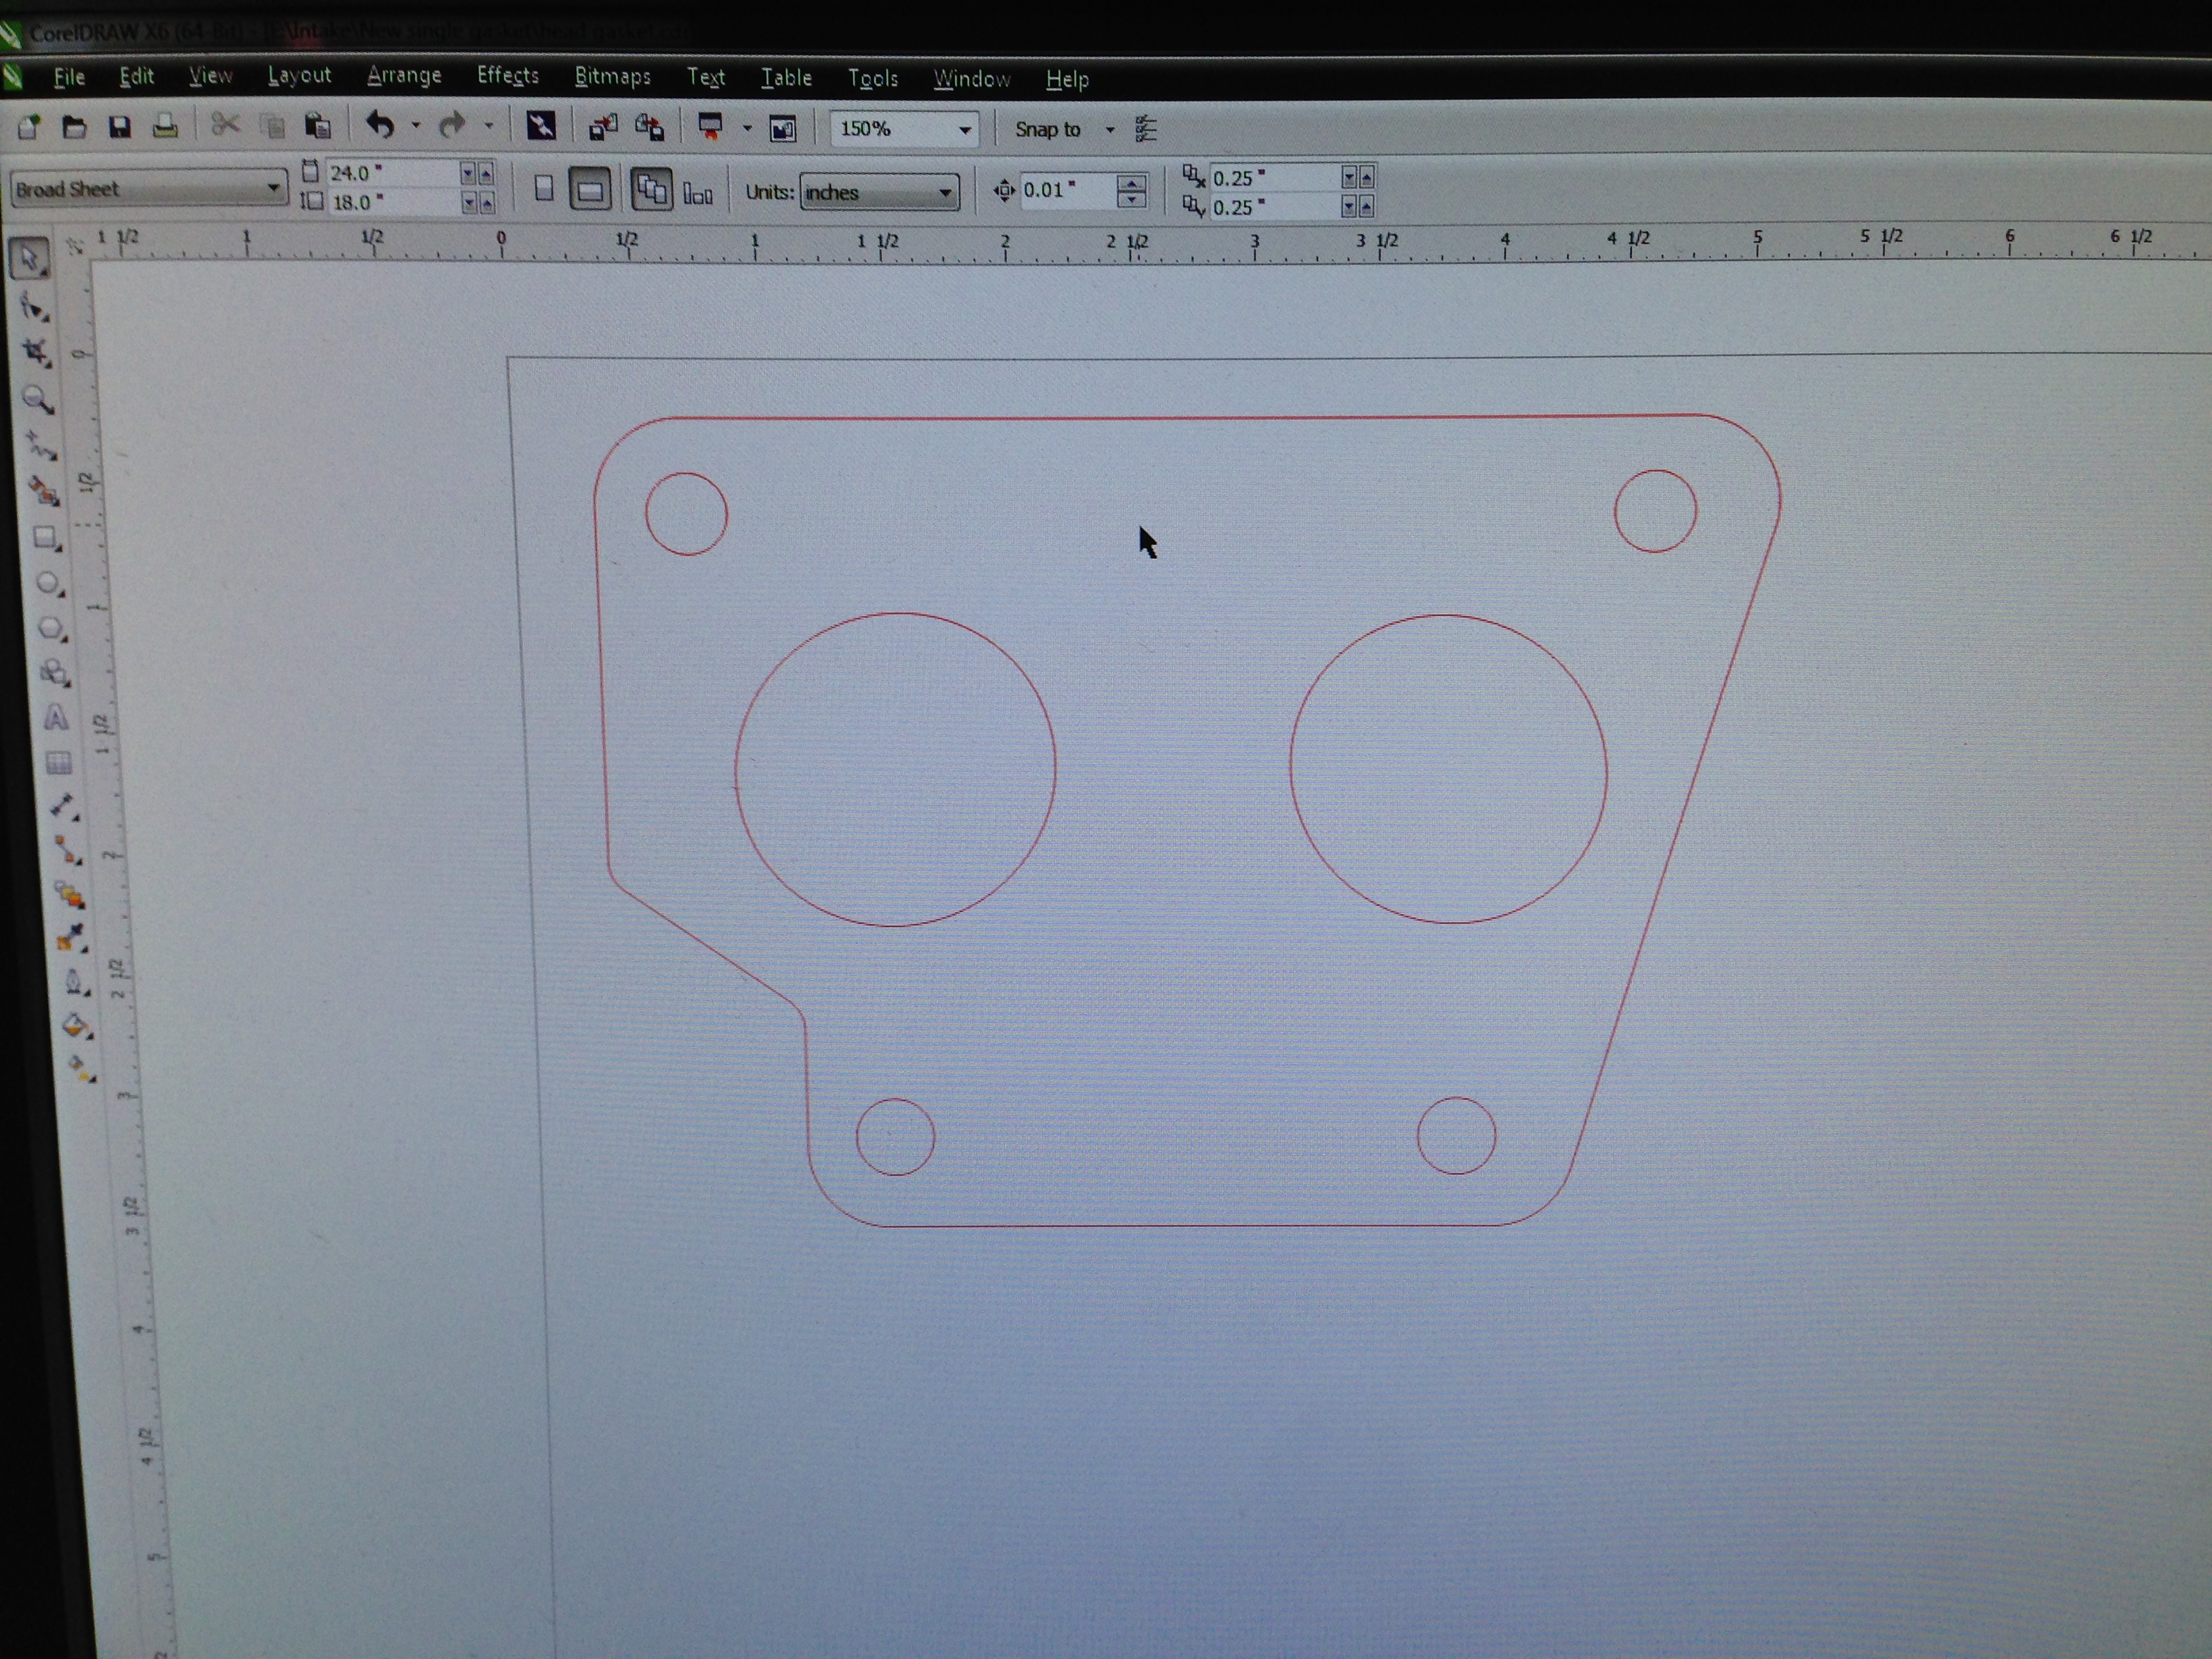Open the Application launcher

tap(711, 127)
